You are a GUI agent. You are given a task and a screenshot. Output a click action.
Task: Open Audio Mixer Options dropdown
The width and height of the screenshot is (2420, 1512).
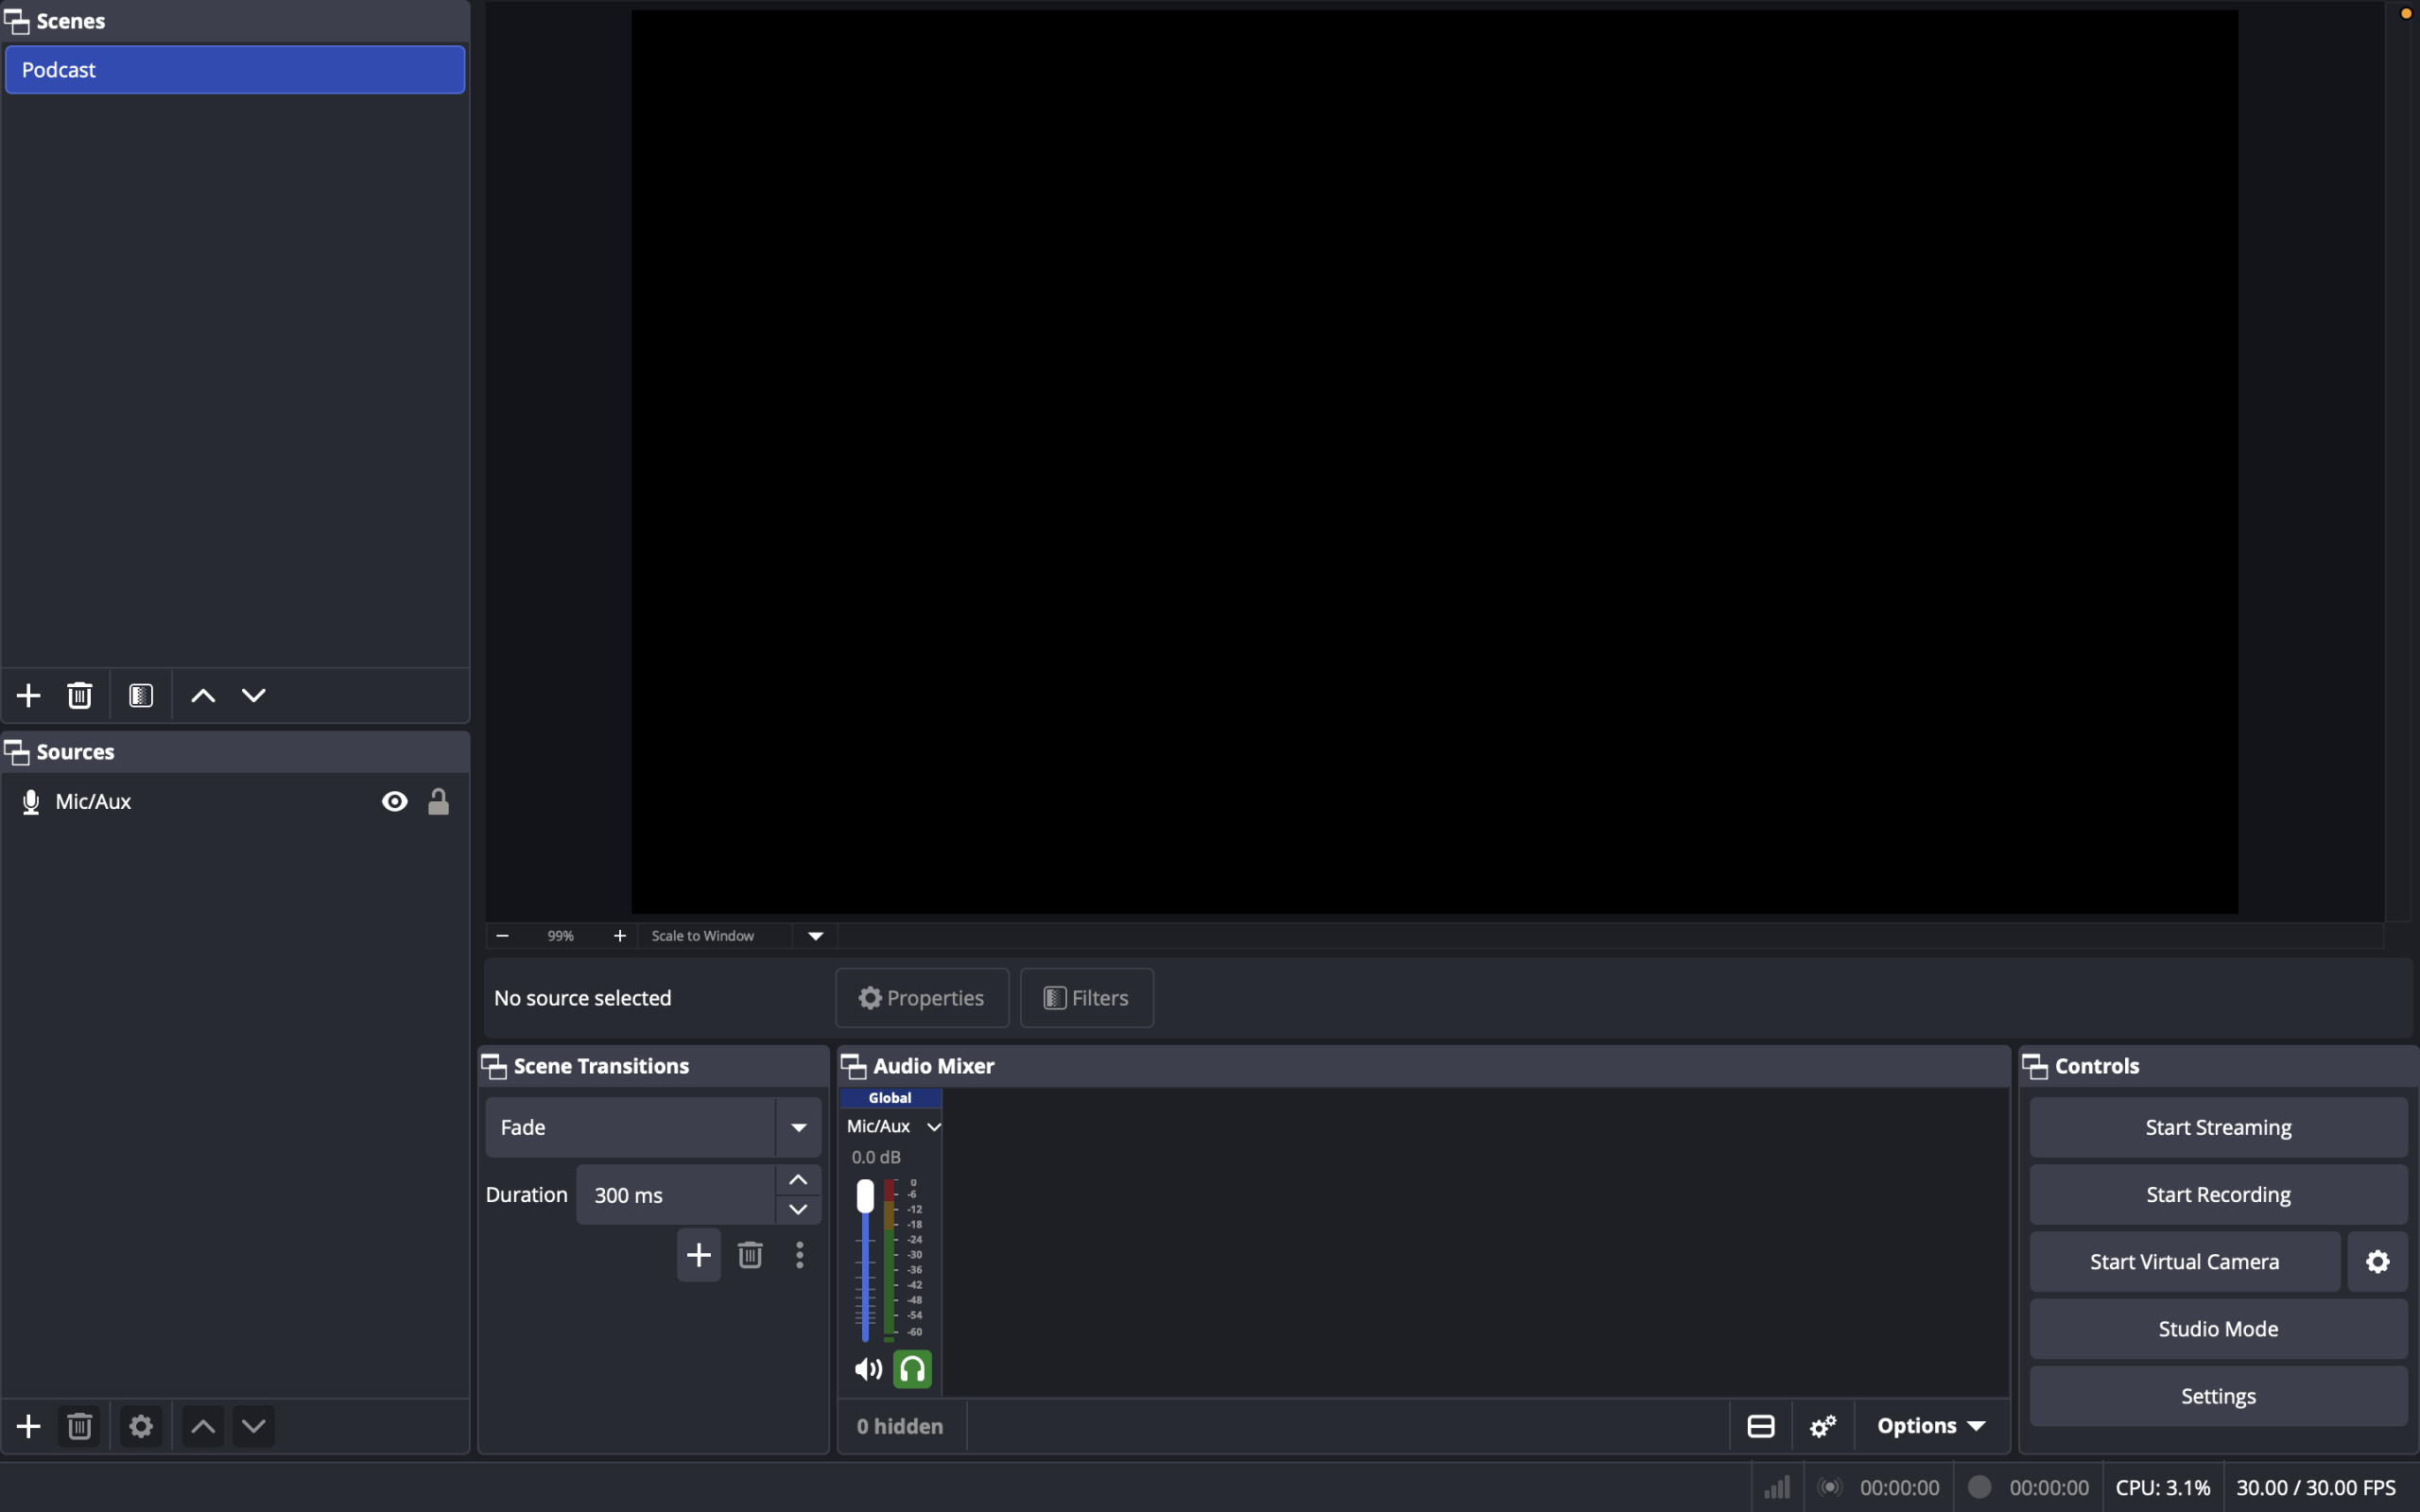coord(1931,1426)
